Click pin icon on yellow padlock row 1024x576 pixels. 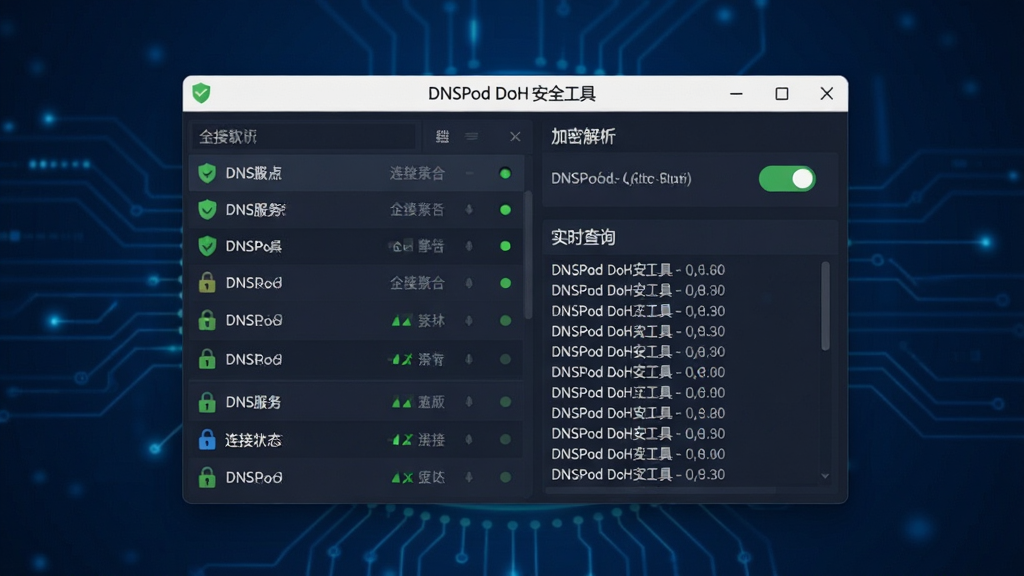point(469,283)
